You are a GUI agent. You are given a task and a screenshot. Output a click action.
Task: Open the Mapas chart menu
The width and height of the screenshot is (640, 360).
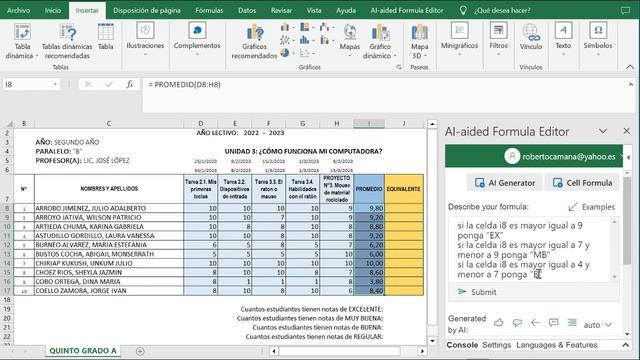click(350, 40)
